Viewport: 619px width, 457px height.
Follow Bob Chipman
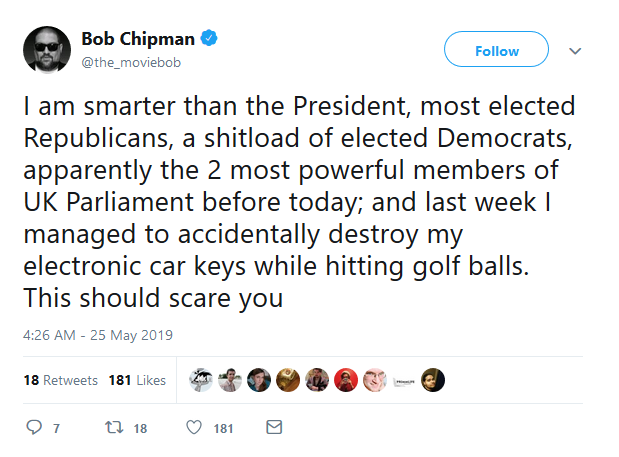[x=496, y=49]
